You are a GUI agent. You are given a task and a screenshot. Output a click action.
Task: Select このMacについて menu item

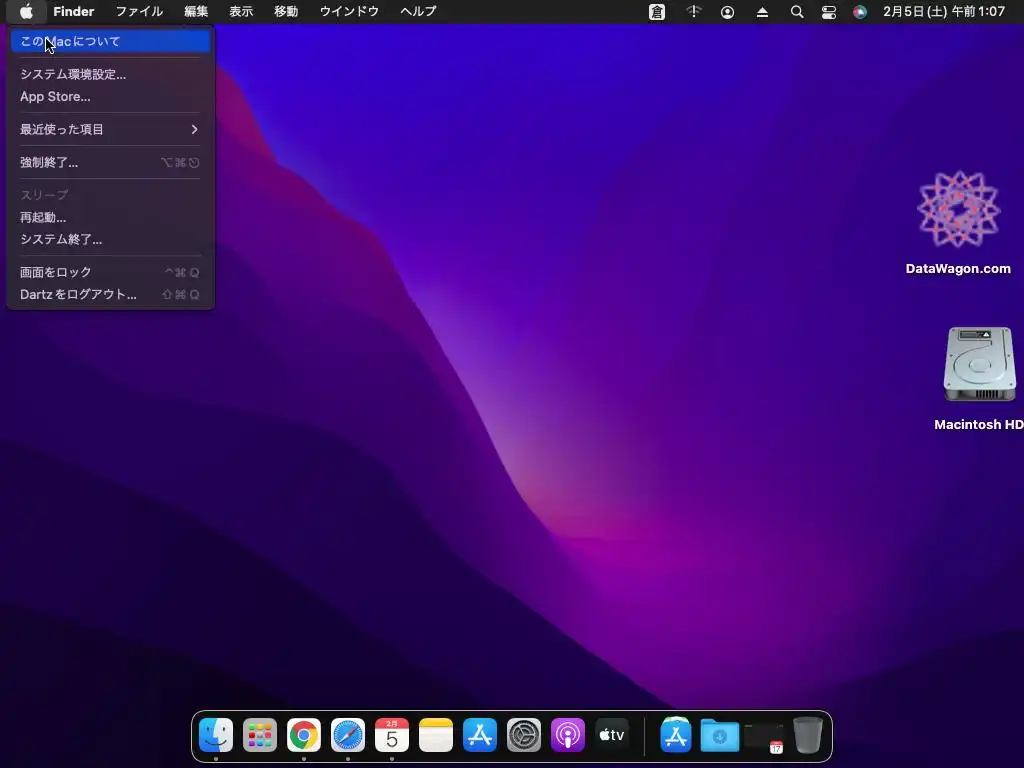pos(110,41)
